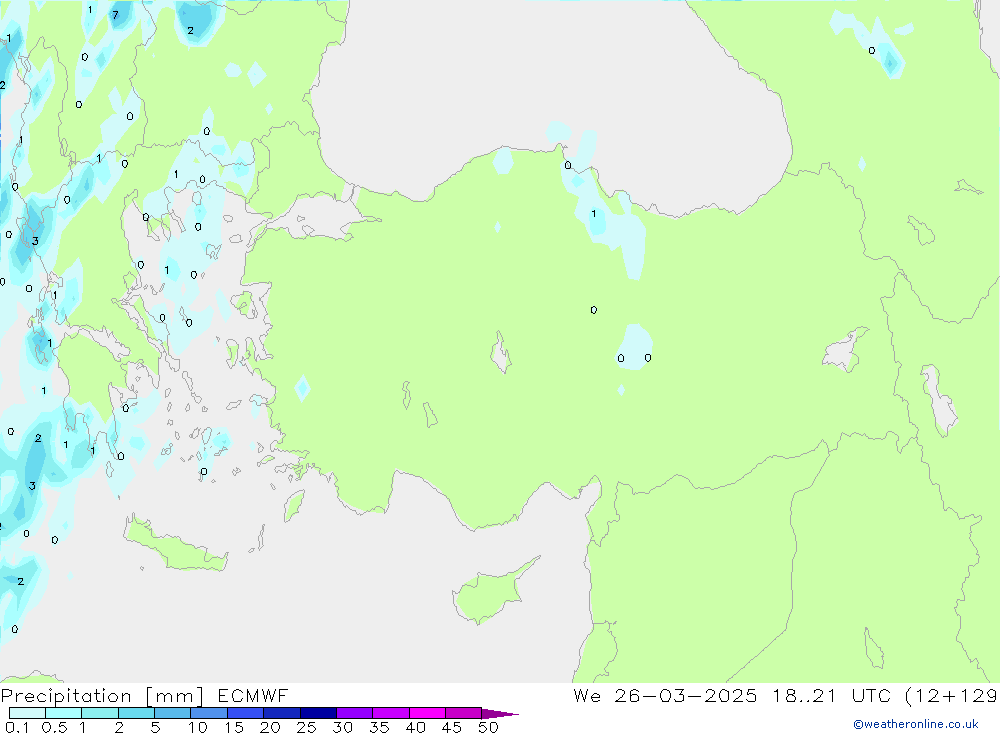Click the 5–10 mm legend swatch
1000x733 pixels.
tap(172, 713)
